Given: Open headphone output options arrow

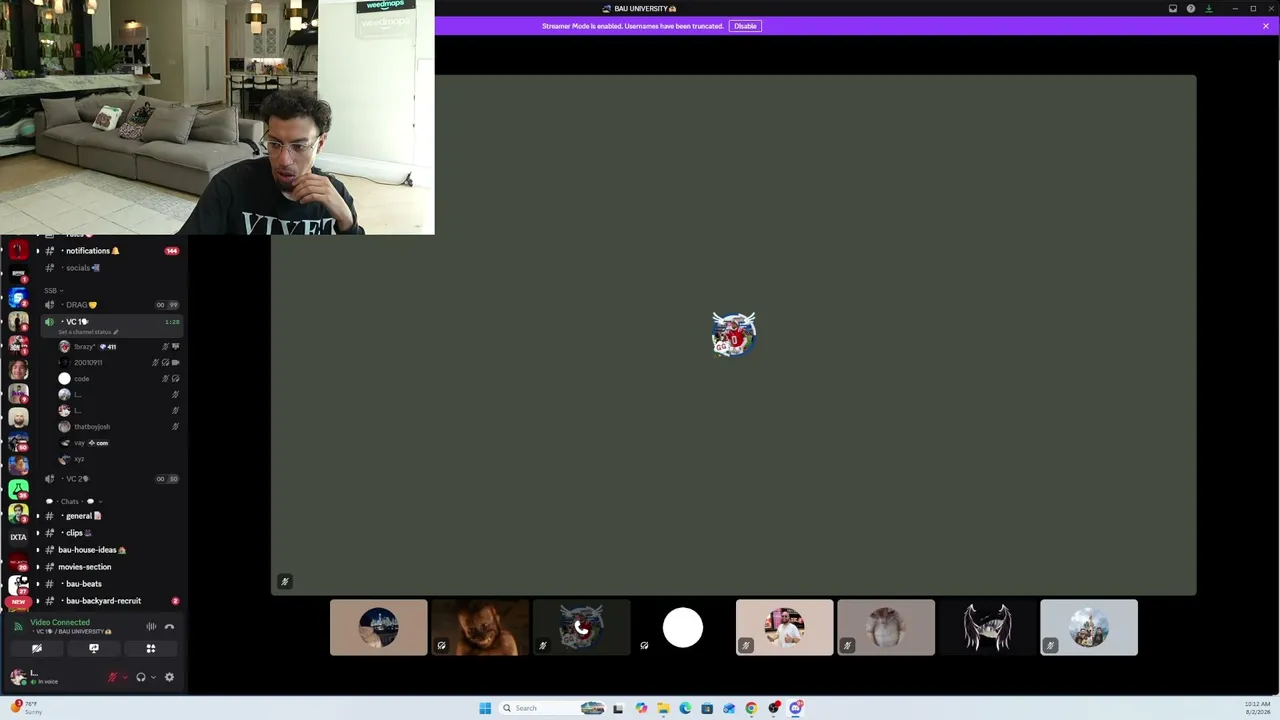Looking at the screenshot, I should click(153, 677).
